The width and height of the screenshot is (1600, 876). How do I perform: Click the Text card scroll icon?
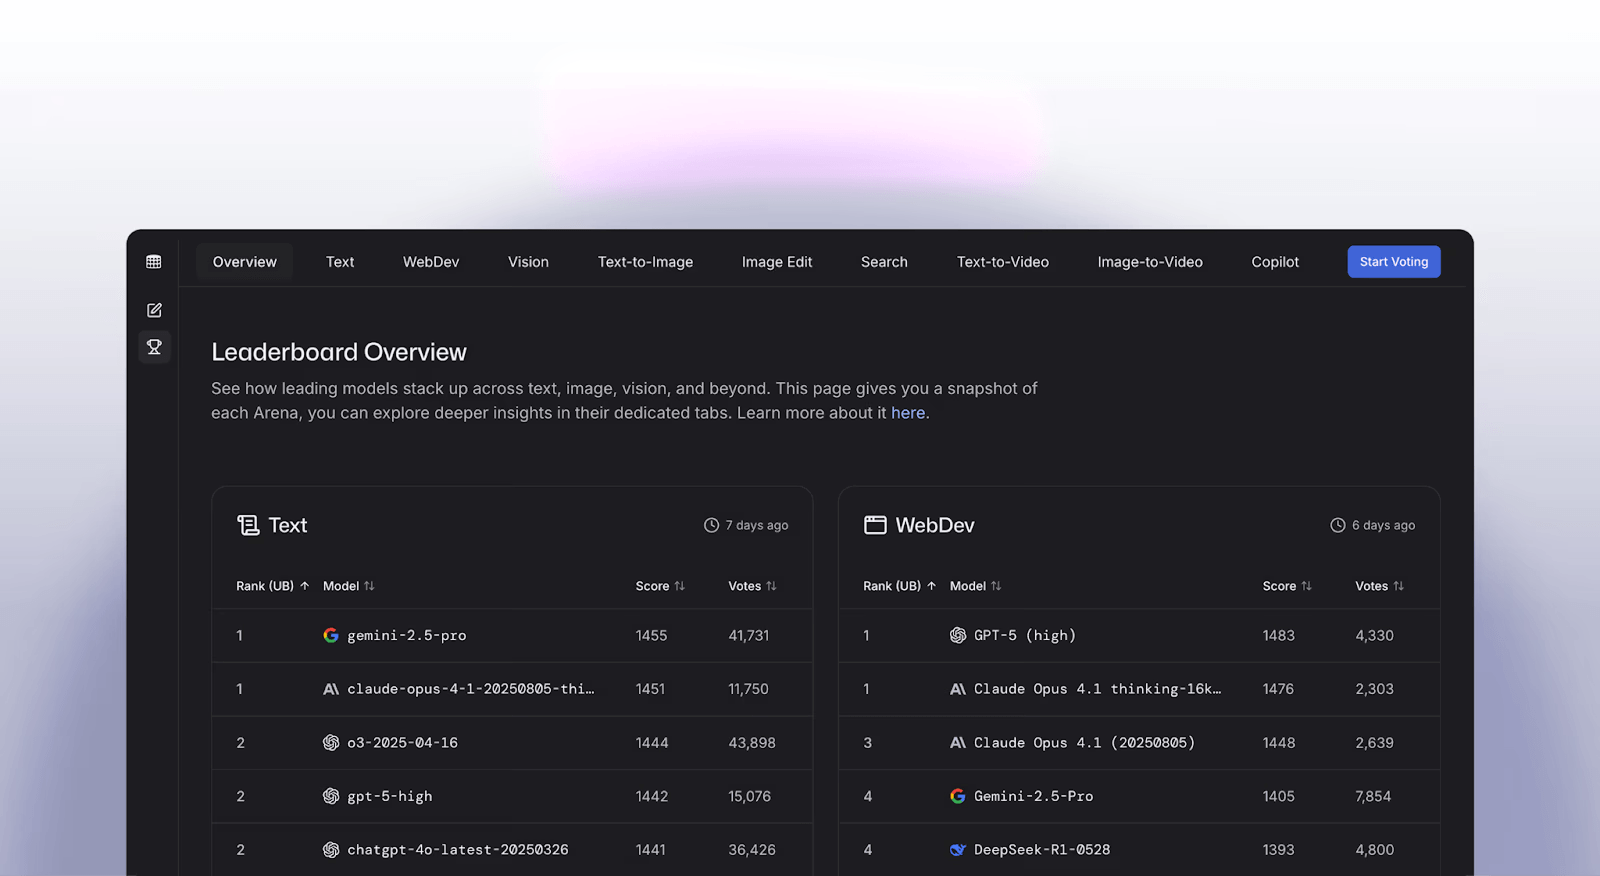point(248,525)
